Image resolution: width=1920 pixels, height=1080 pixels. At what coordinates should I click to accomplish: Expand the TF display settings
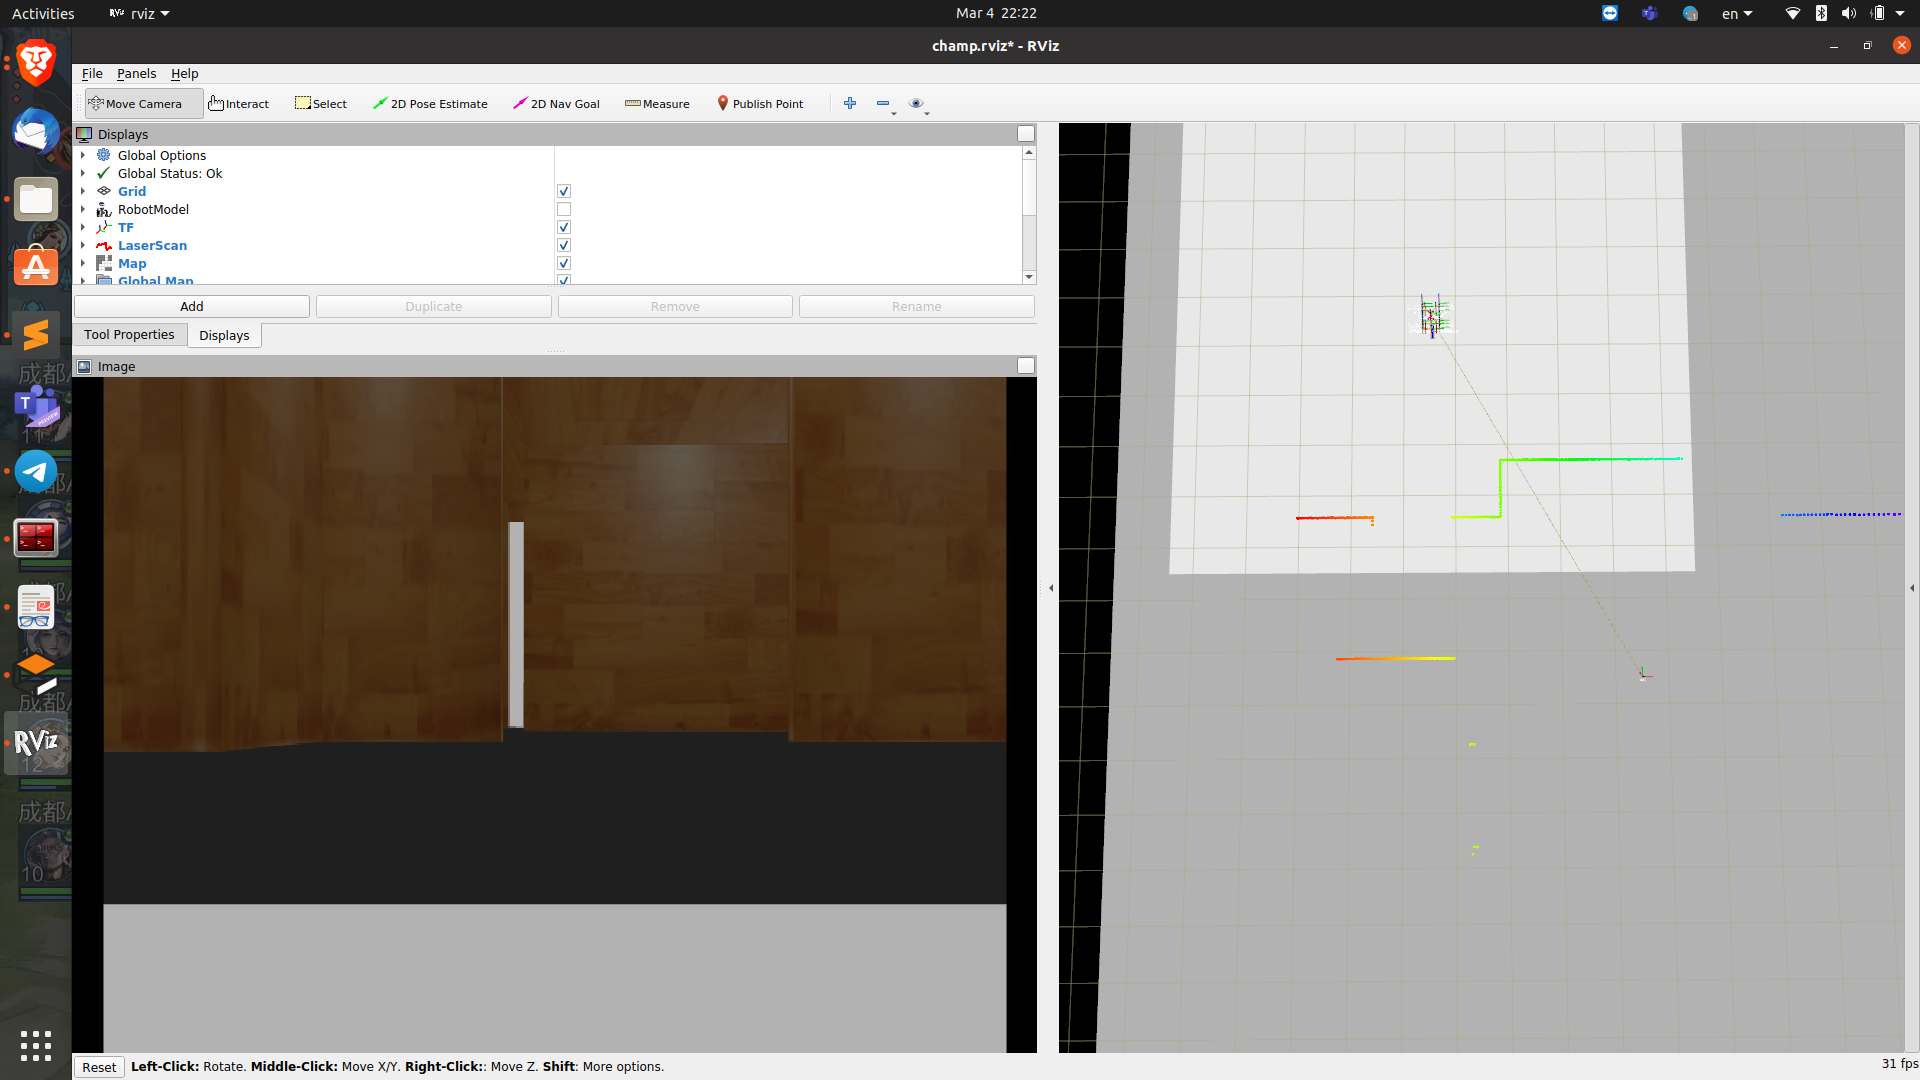tap(83, 227)
